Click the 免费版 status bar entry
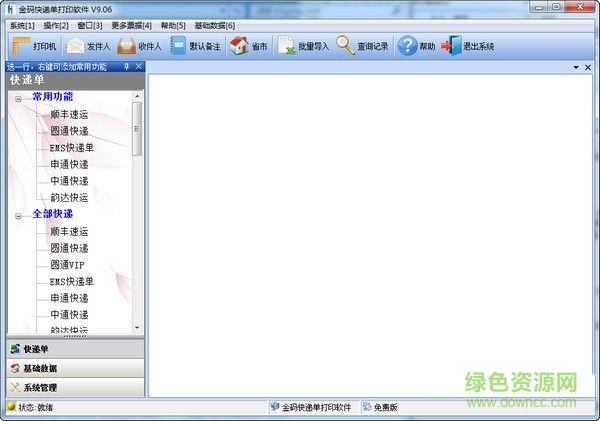The width and height of the screenshot is (600, 421). 380,407
